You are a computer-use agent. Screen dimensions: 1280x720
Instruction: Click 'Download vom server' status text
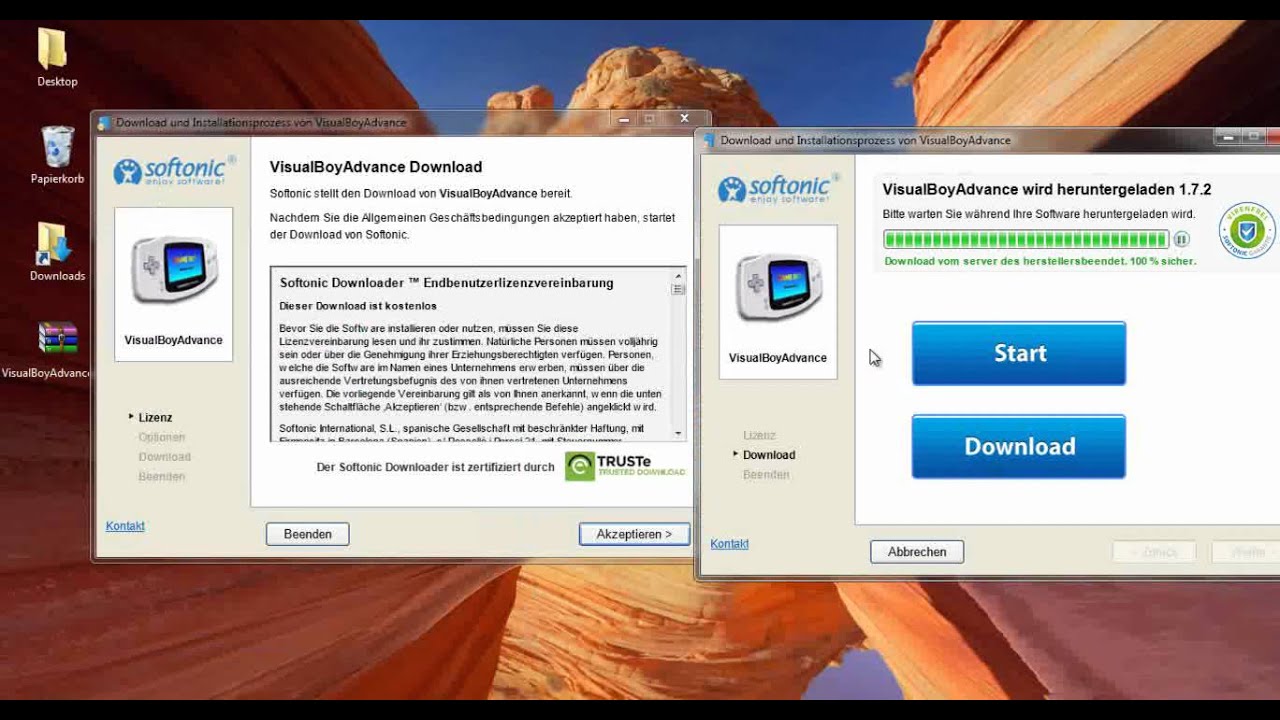1040,261
